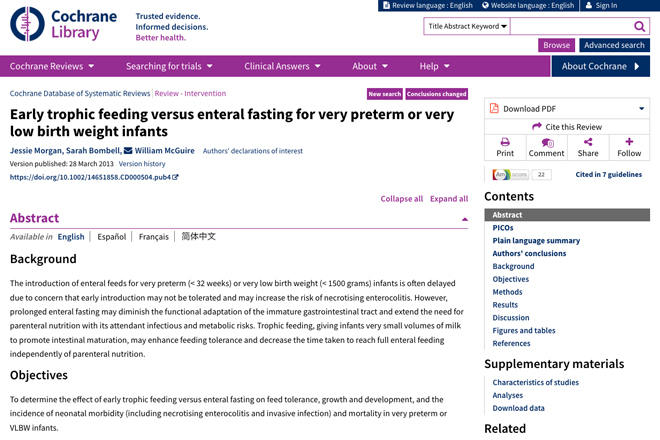Click the Browse button

coord(556,45)
